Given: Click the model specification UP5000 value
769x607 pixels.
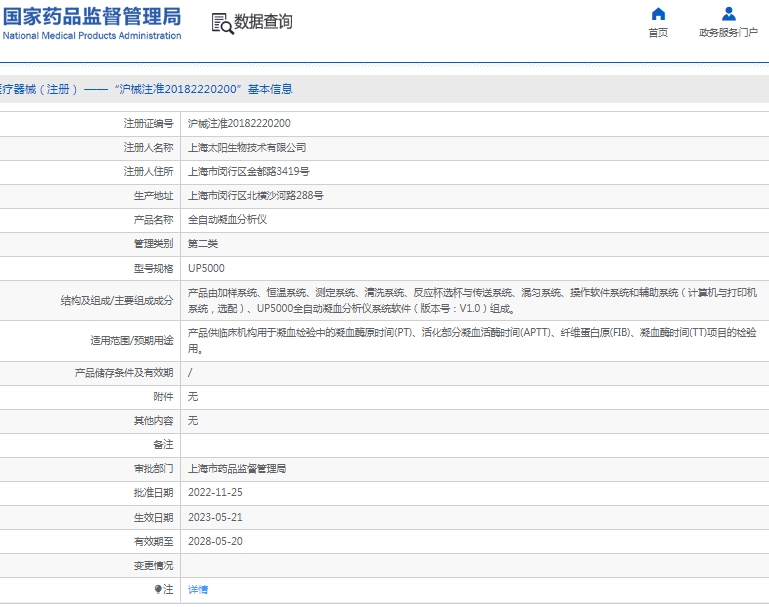Looking at the screenshot, I should pyautogui.click(x=206, y=268).
